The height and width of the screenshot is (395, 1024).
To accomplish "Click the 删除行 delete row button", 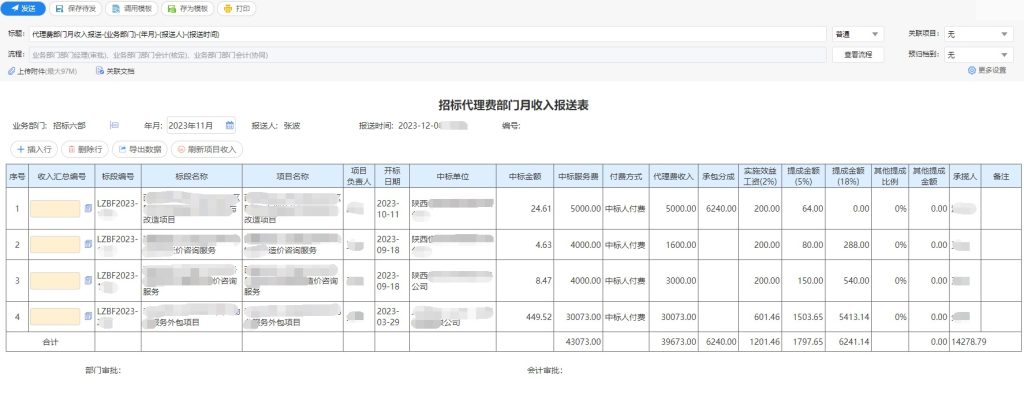I will 85,150.
